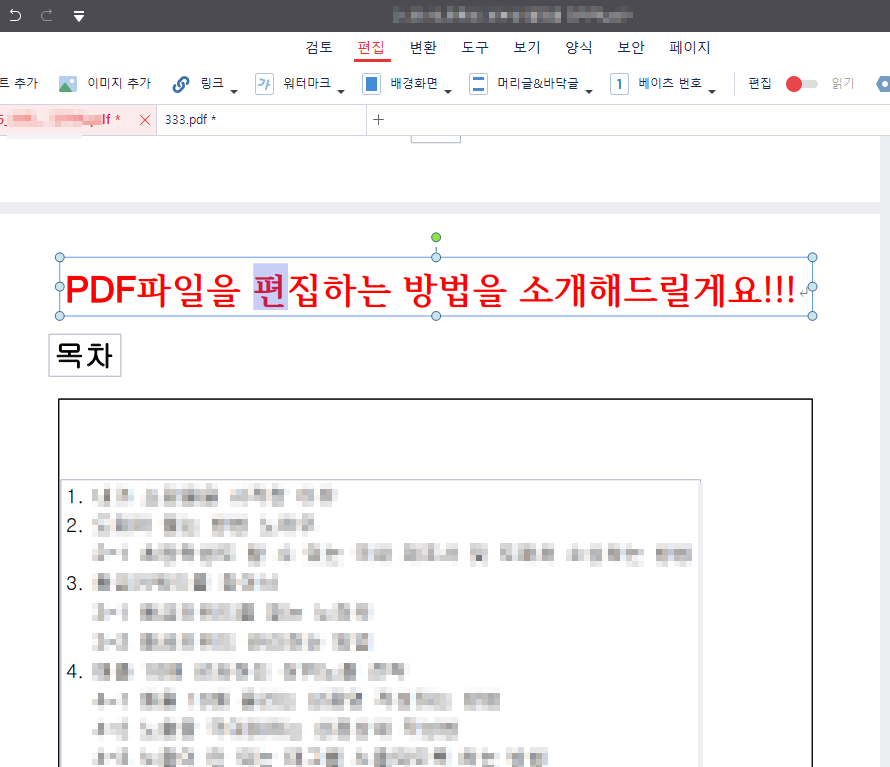
Task: Open the 페이지 menu tab
Action: [689, 47]
